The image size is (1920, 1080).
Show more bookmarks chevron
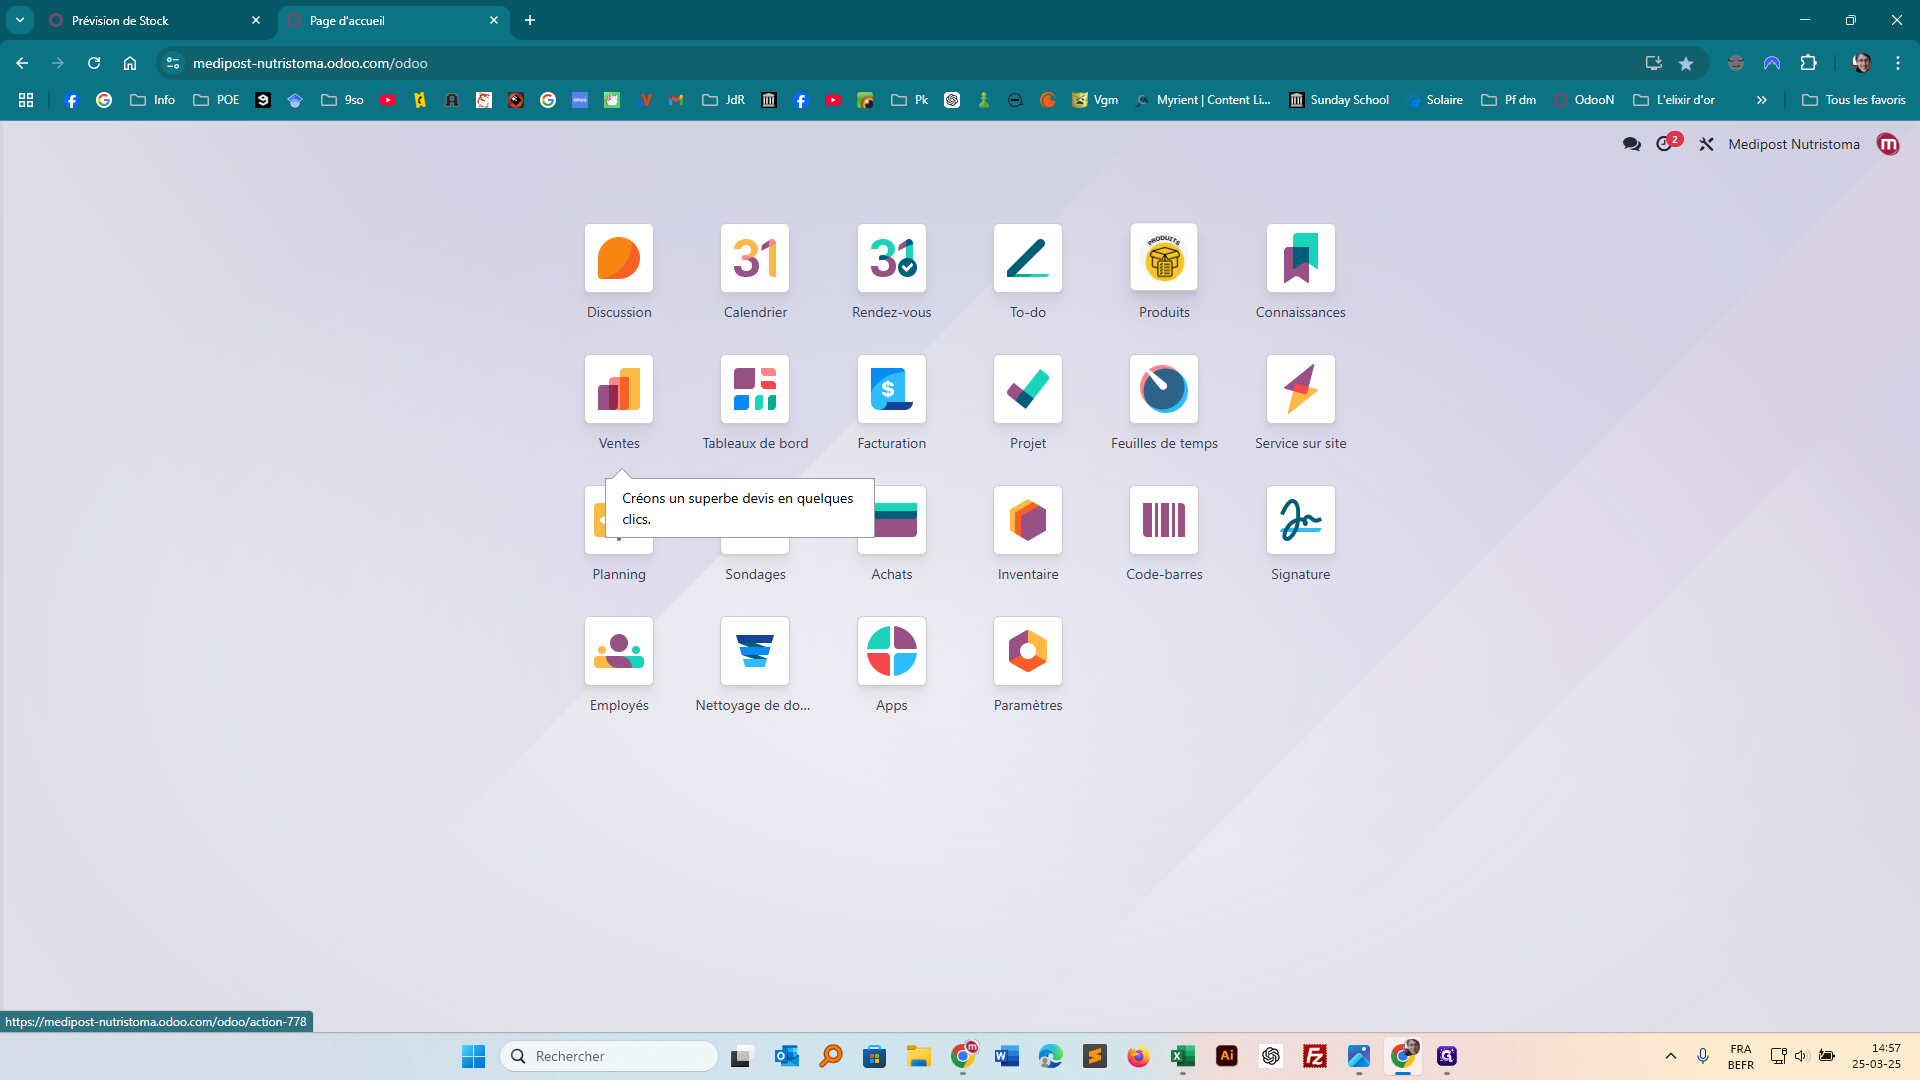pyautogui.click(x=1762, y=100)
